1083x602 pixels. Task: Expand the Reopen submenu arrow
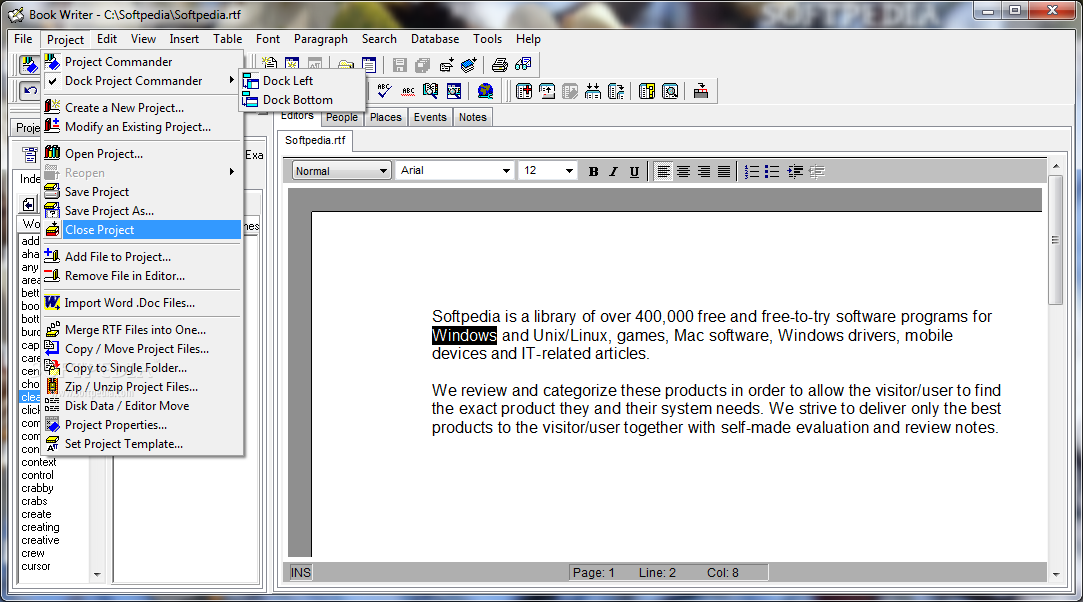tap(232, 173)
